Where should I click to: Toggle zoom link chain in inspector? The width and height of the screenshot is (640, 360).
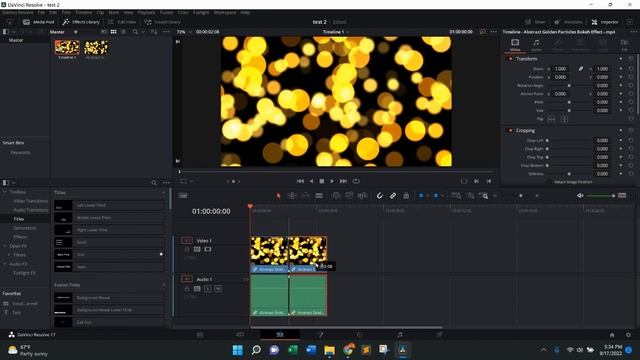pyautogui.click(x=581, y=69)
